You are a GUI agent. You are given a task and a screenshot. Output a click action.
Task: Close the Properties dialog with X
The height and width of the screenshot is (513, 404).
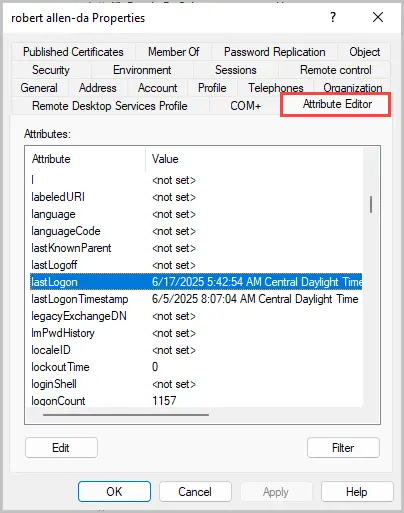378,17
